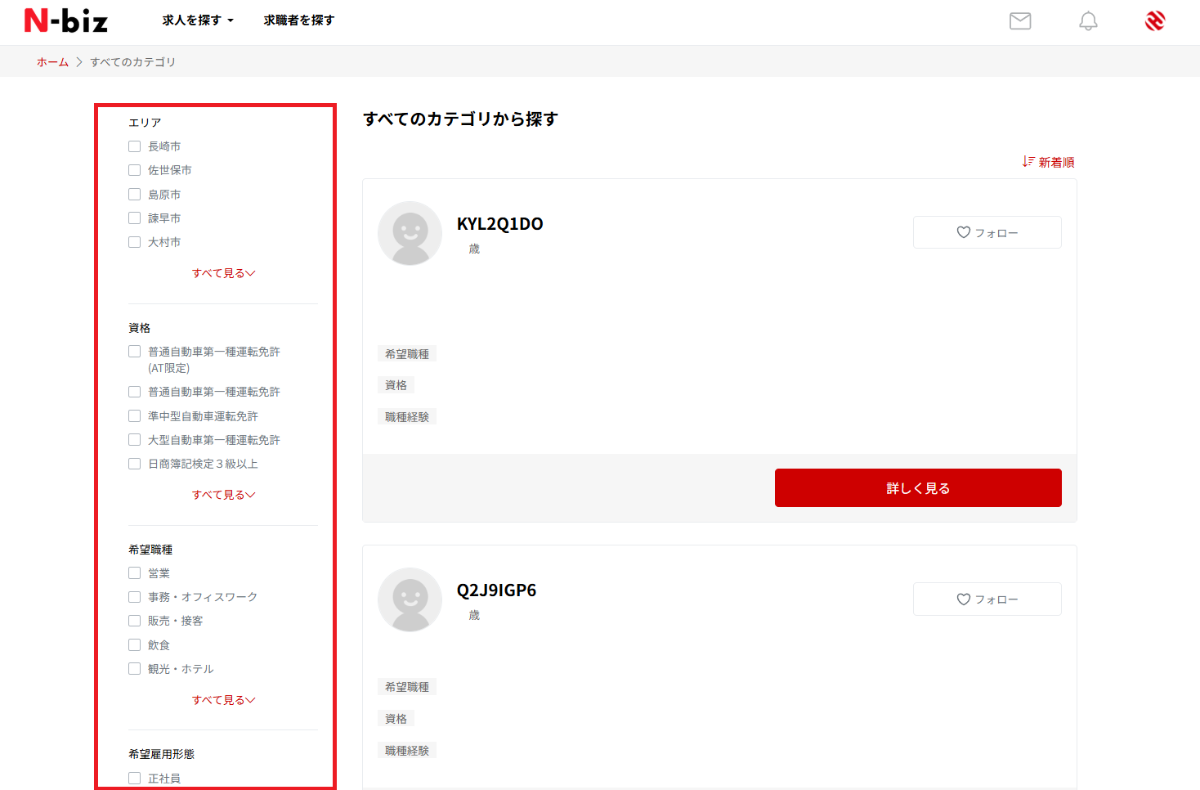Click KYL2Q1DO's profile avatar

[x=410, y=233]
